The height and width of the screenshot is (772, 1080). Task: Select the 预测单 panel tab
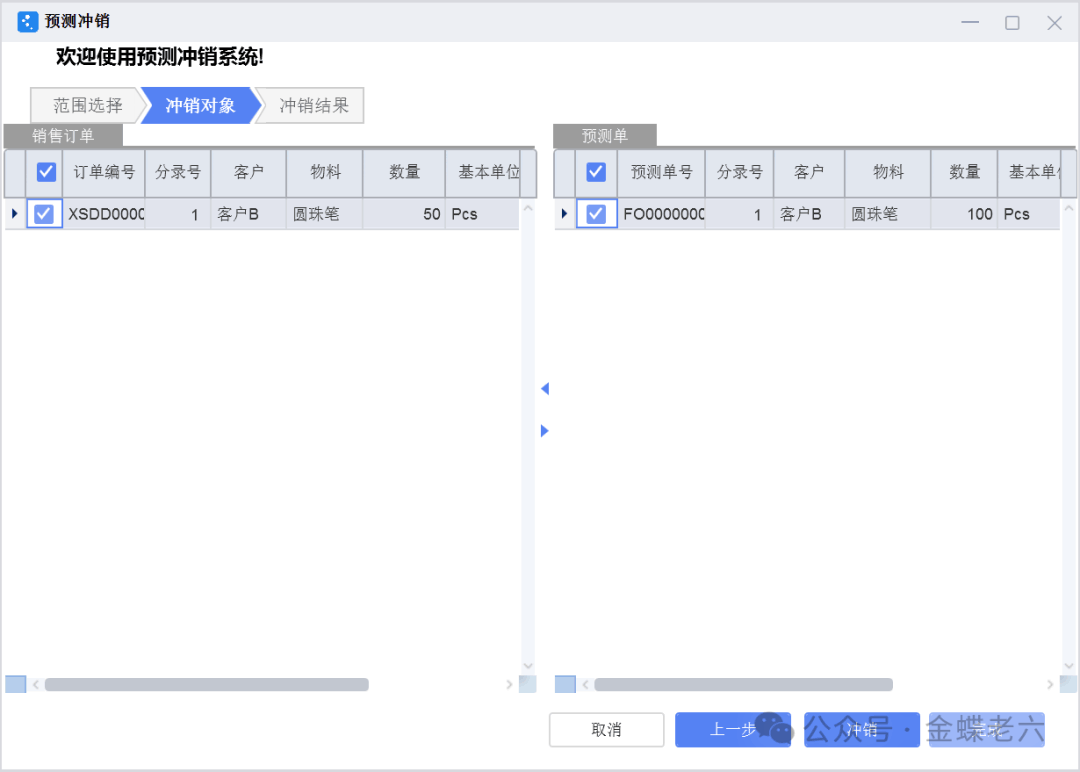[605, 136]
